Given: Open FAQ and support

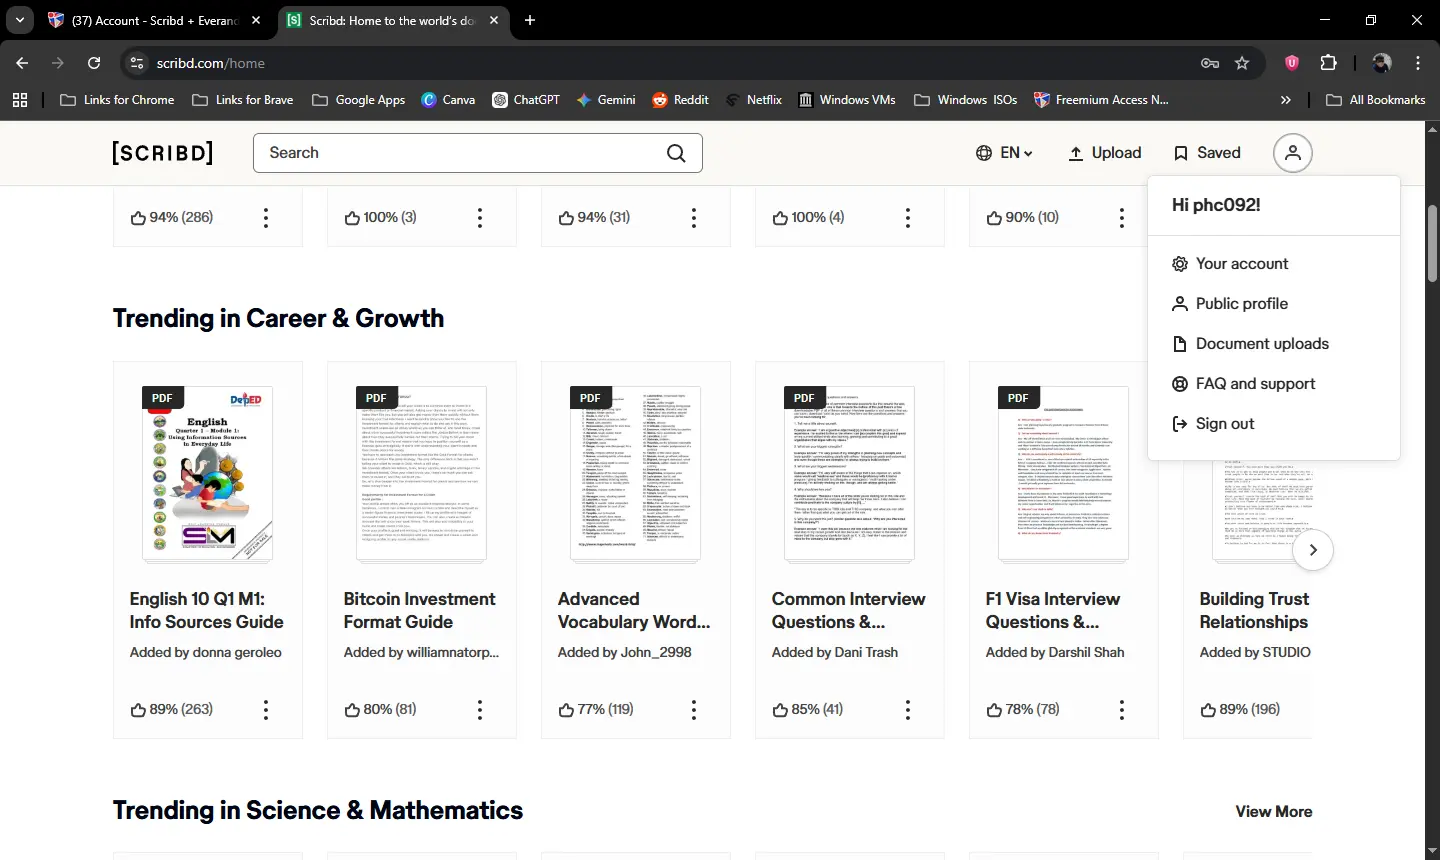Looking at the screenshot, I should pos(1243,384).
